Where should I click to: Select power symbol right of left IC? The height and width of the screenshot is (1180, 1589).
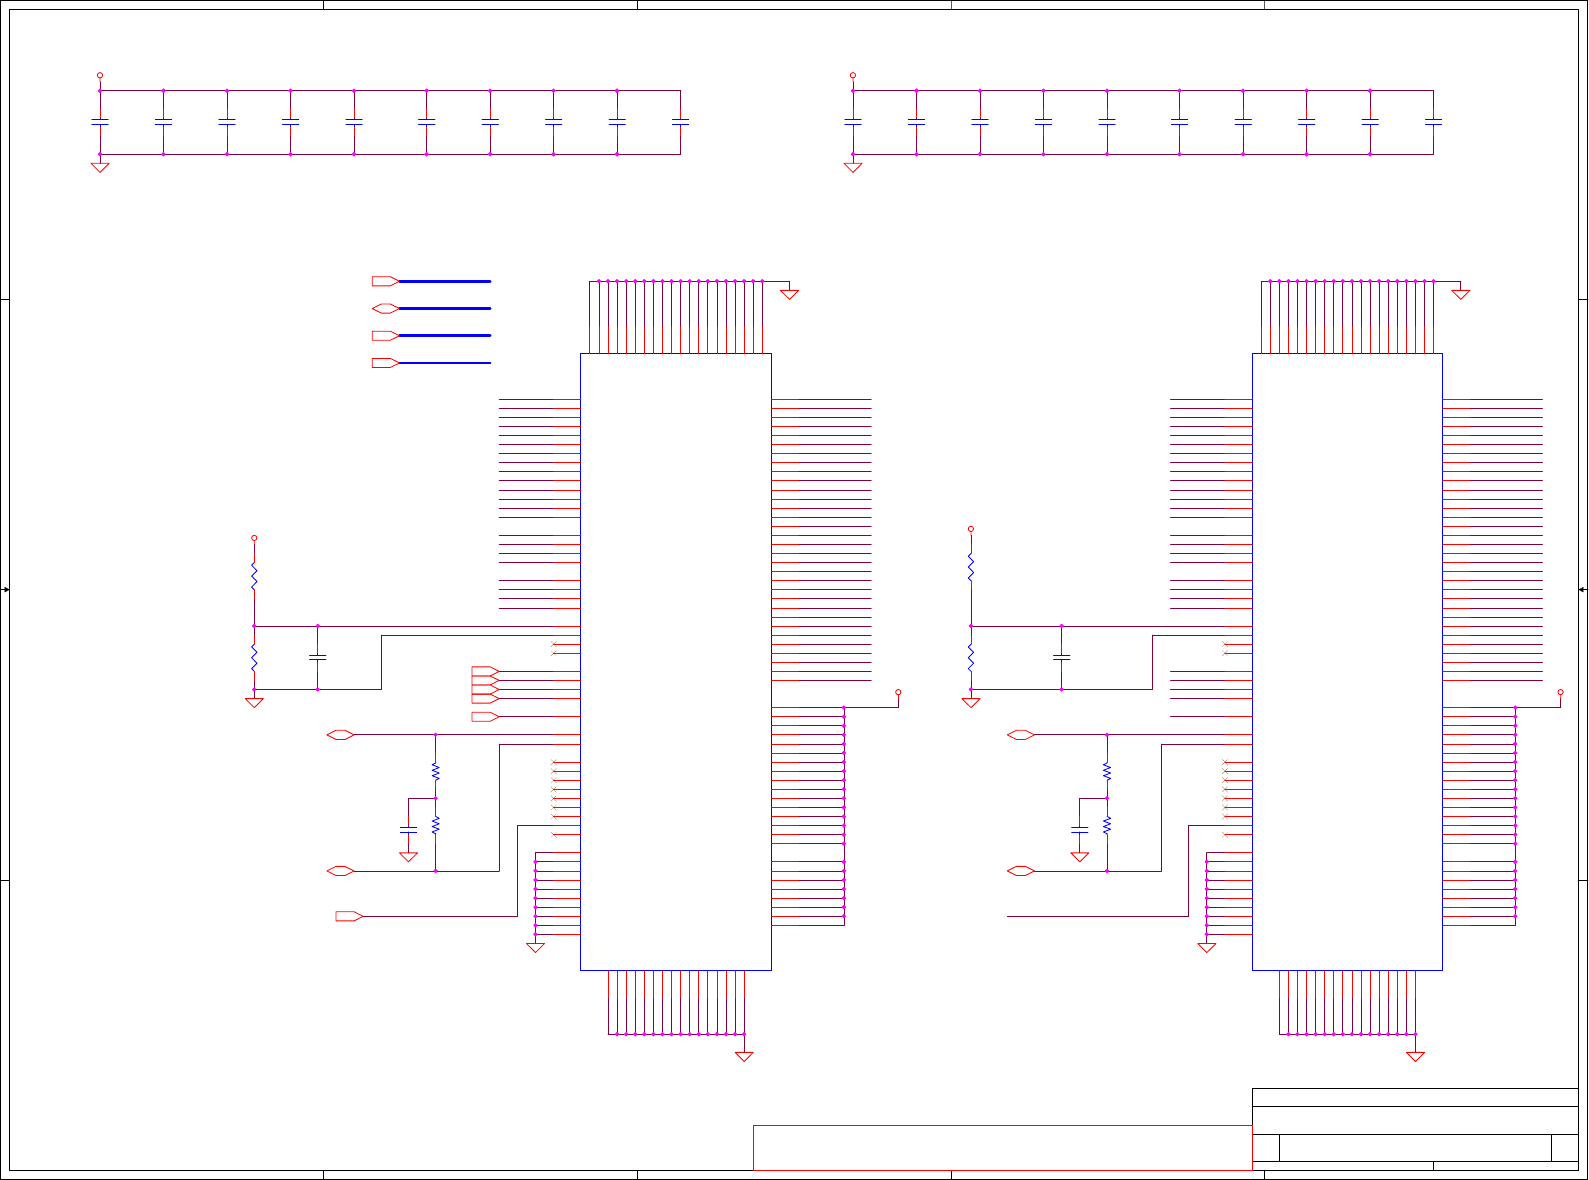[x=898, y=692]
